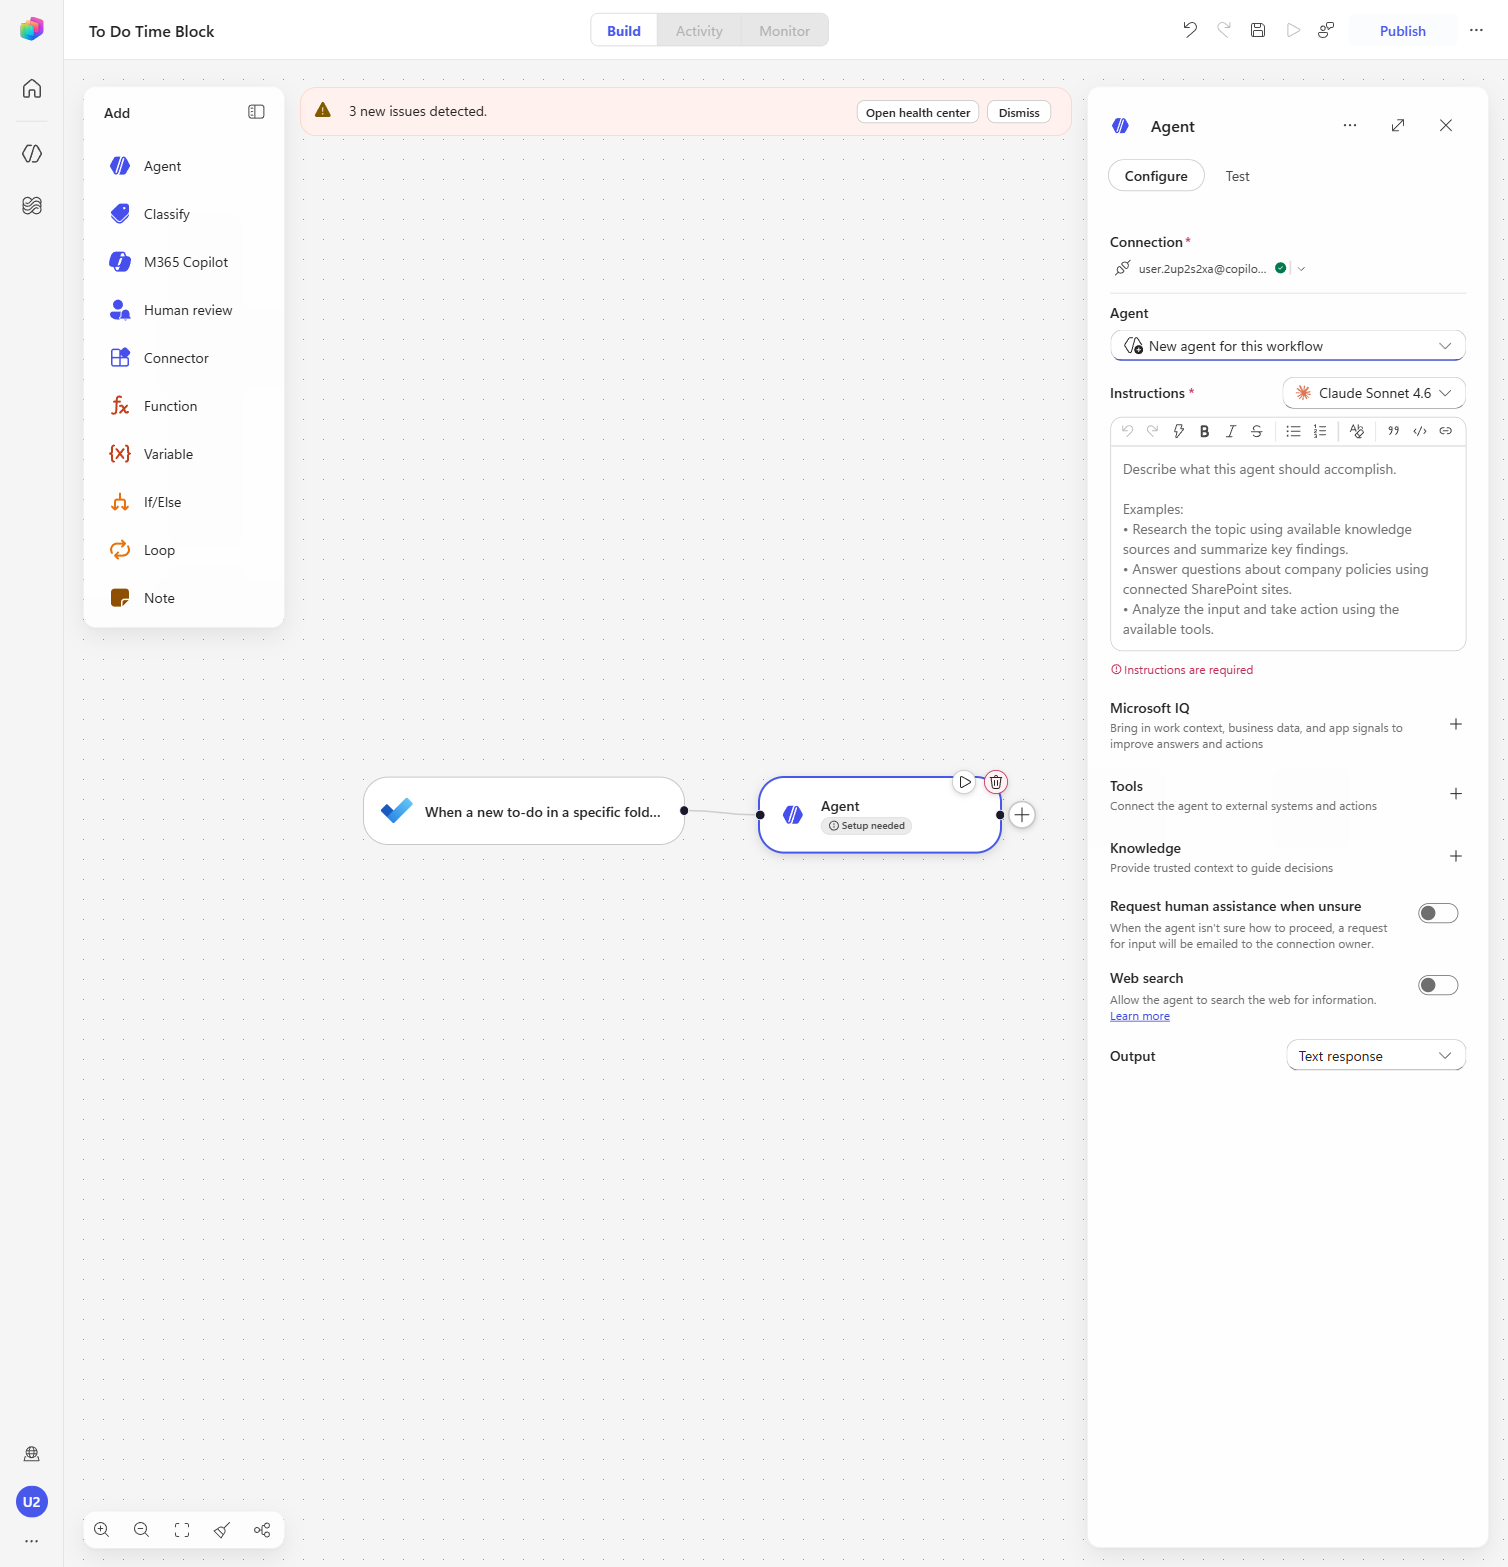
Task: Expand the Agent panel to full size
Action: pos(1398,125)
